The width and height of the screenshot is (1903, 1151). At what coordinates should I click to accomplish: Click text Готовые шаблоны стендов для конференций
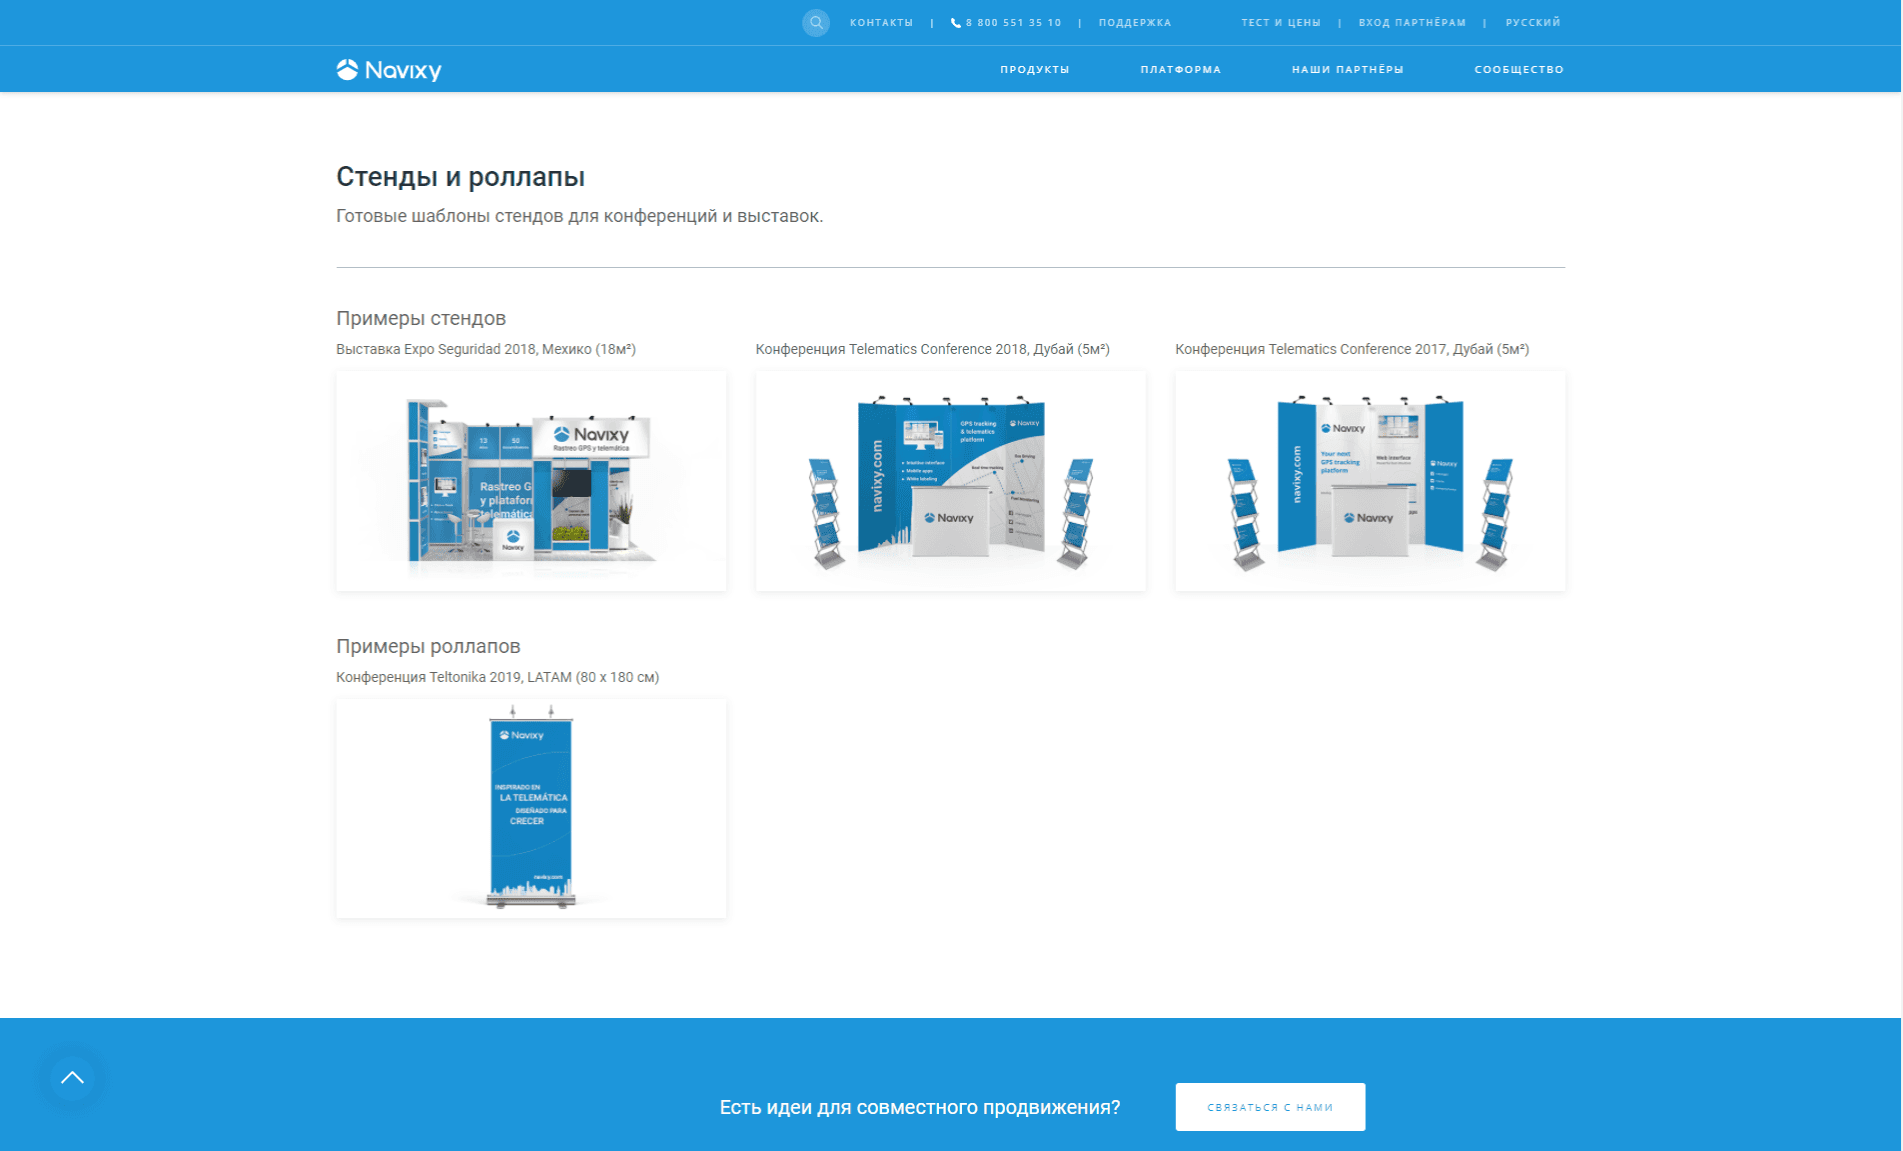click(x=579, y=216)
